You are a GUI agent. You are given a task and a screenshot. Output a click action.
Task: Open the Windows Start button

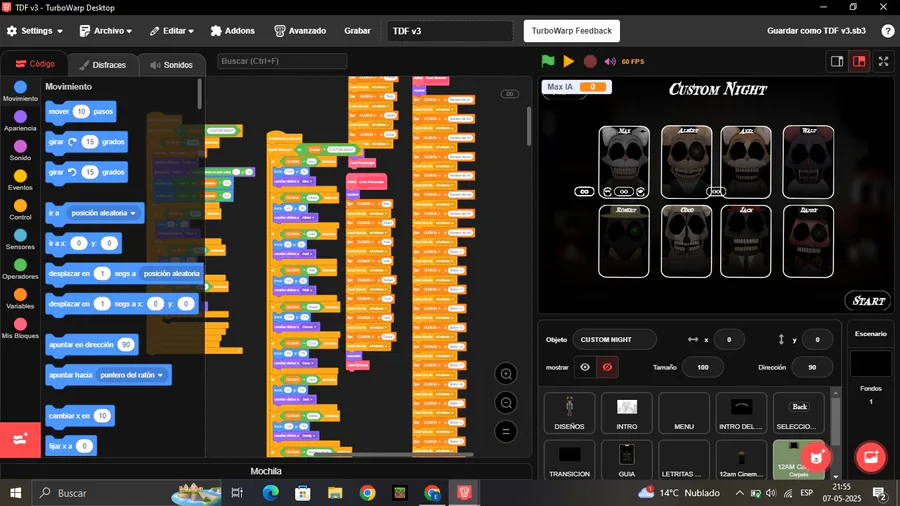coord(15,493)
